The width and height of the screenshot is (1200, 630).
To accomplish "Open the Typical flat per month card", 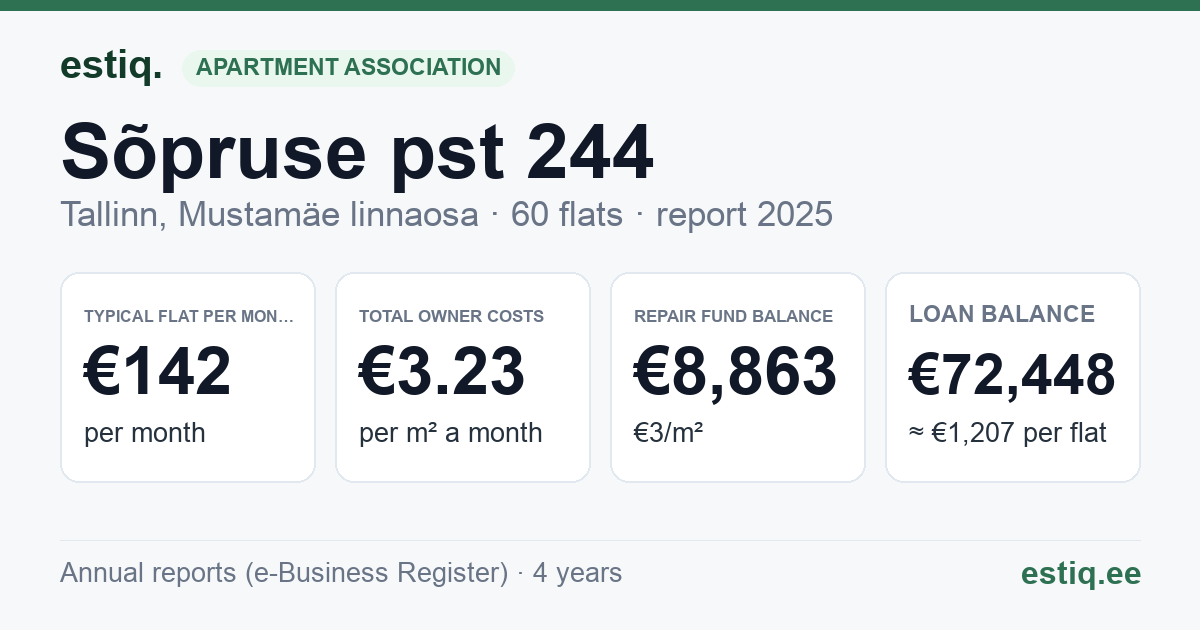I will tap(188, 377).
